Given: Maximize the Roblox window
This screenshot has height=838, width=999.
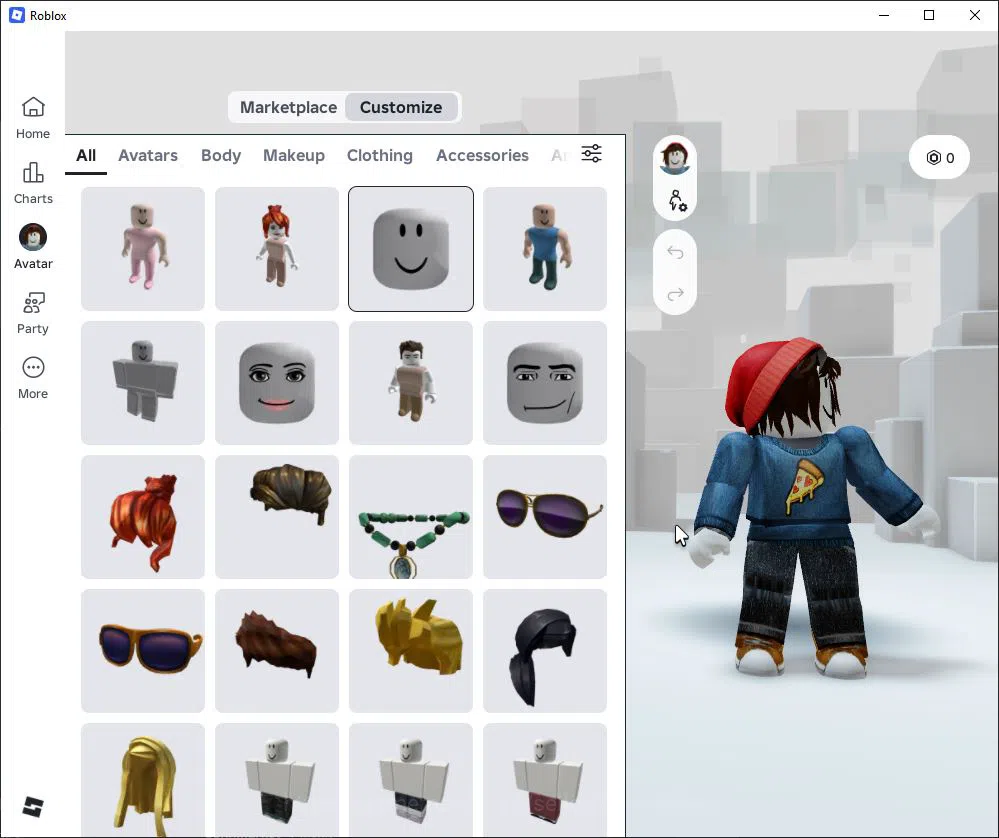Looking at the screenshot, I should [x=929, y=15].
